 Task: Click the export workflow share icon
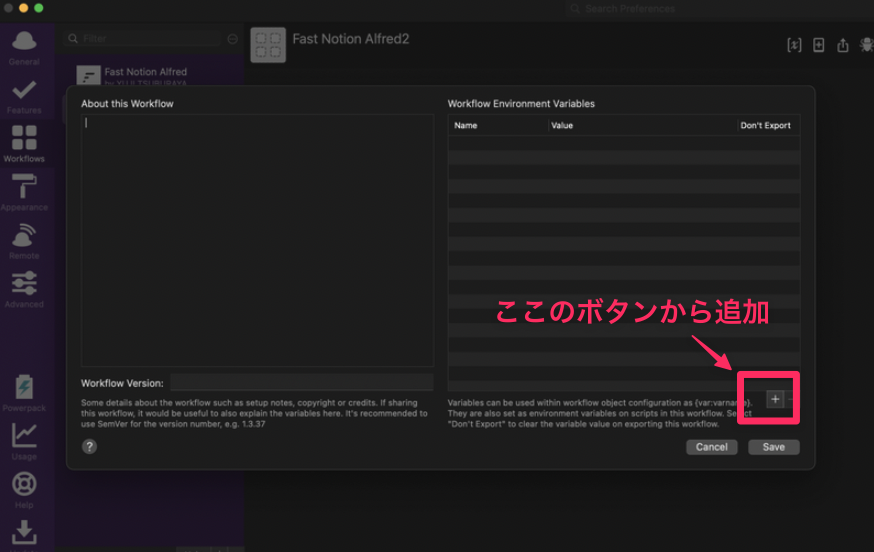click(843, 45)
